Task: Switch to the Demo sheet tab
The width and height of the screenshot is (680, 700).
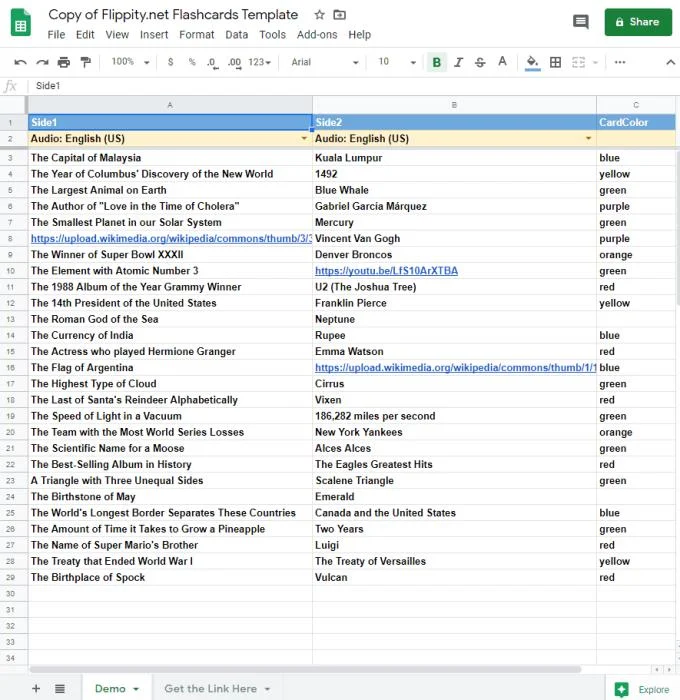Action: [x=110, y=688]
